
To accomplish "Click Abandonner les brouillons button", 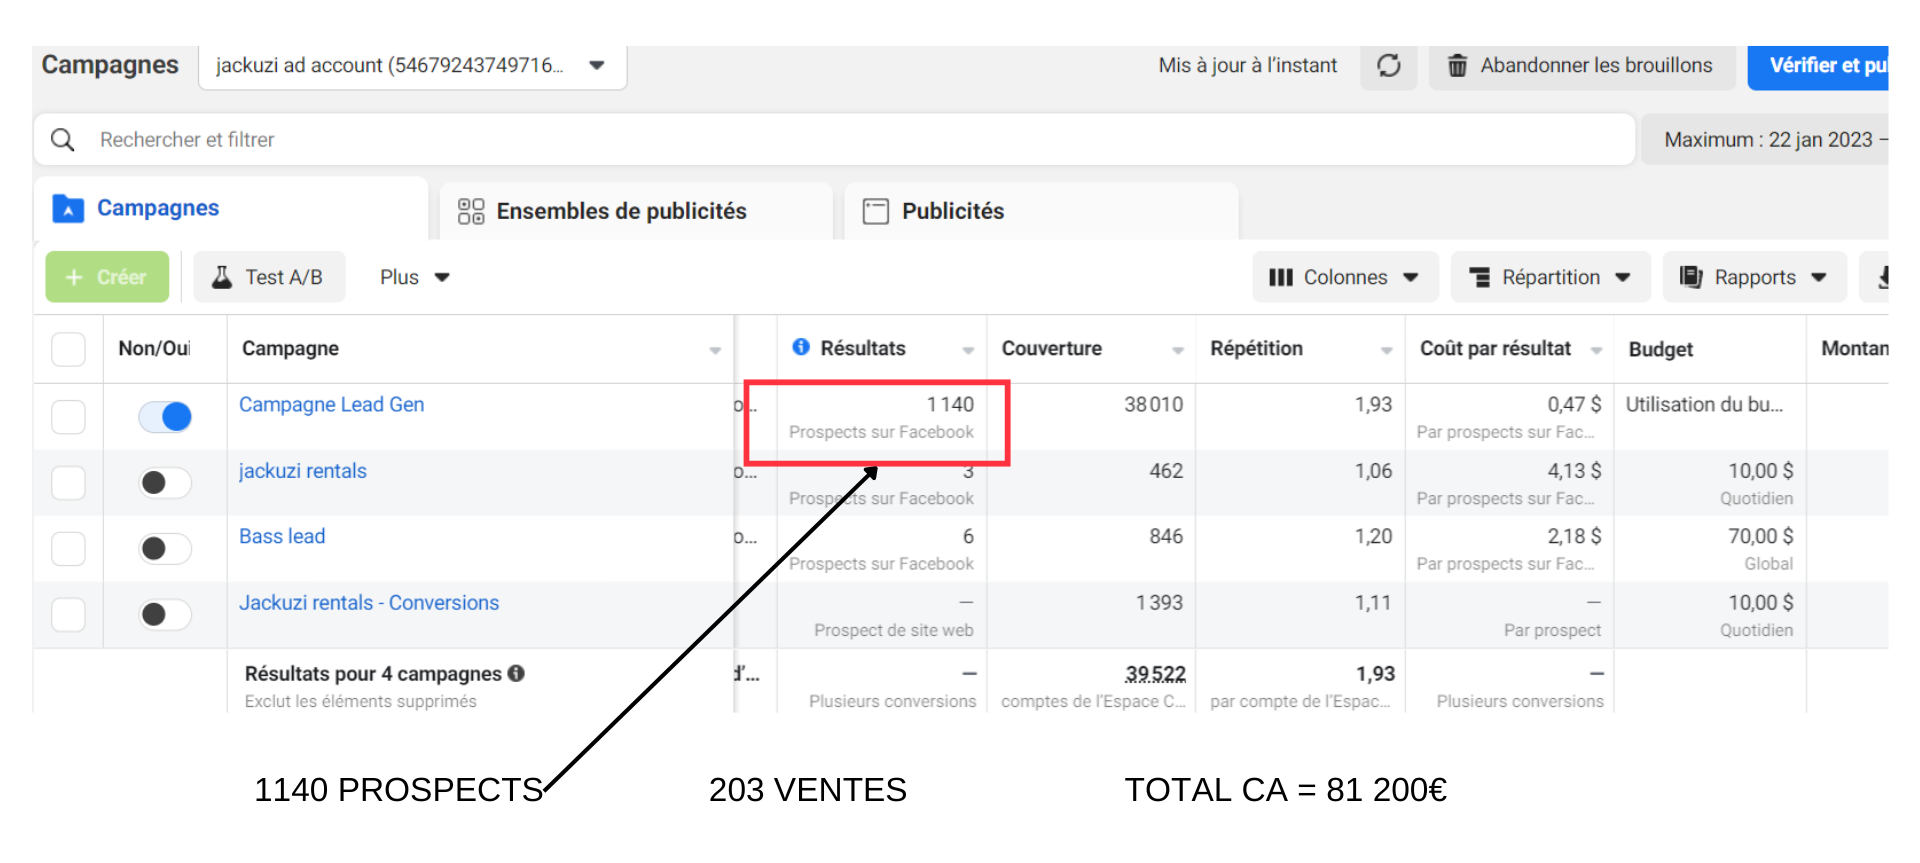I will 1582,66.
